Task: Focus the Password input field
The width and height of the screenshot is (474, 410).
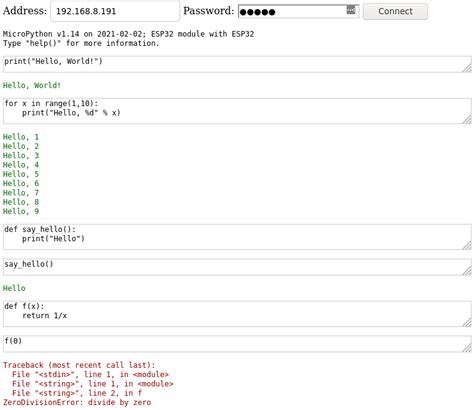Action: tap(299, 11)
